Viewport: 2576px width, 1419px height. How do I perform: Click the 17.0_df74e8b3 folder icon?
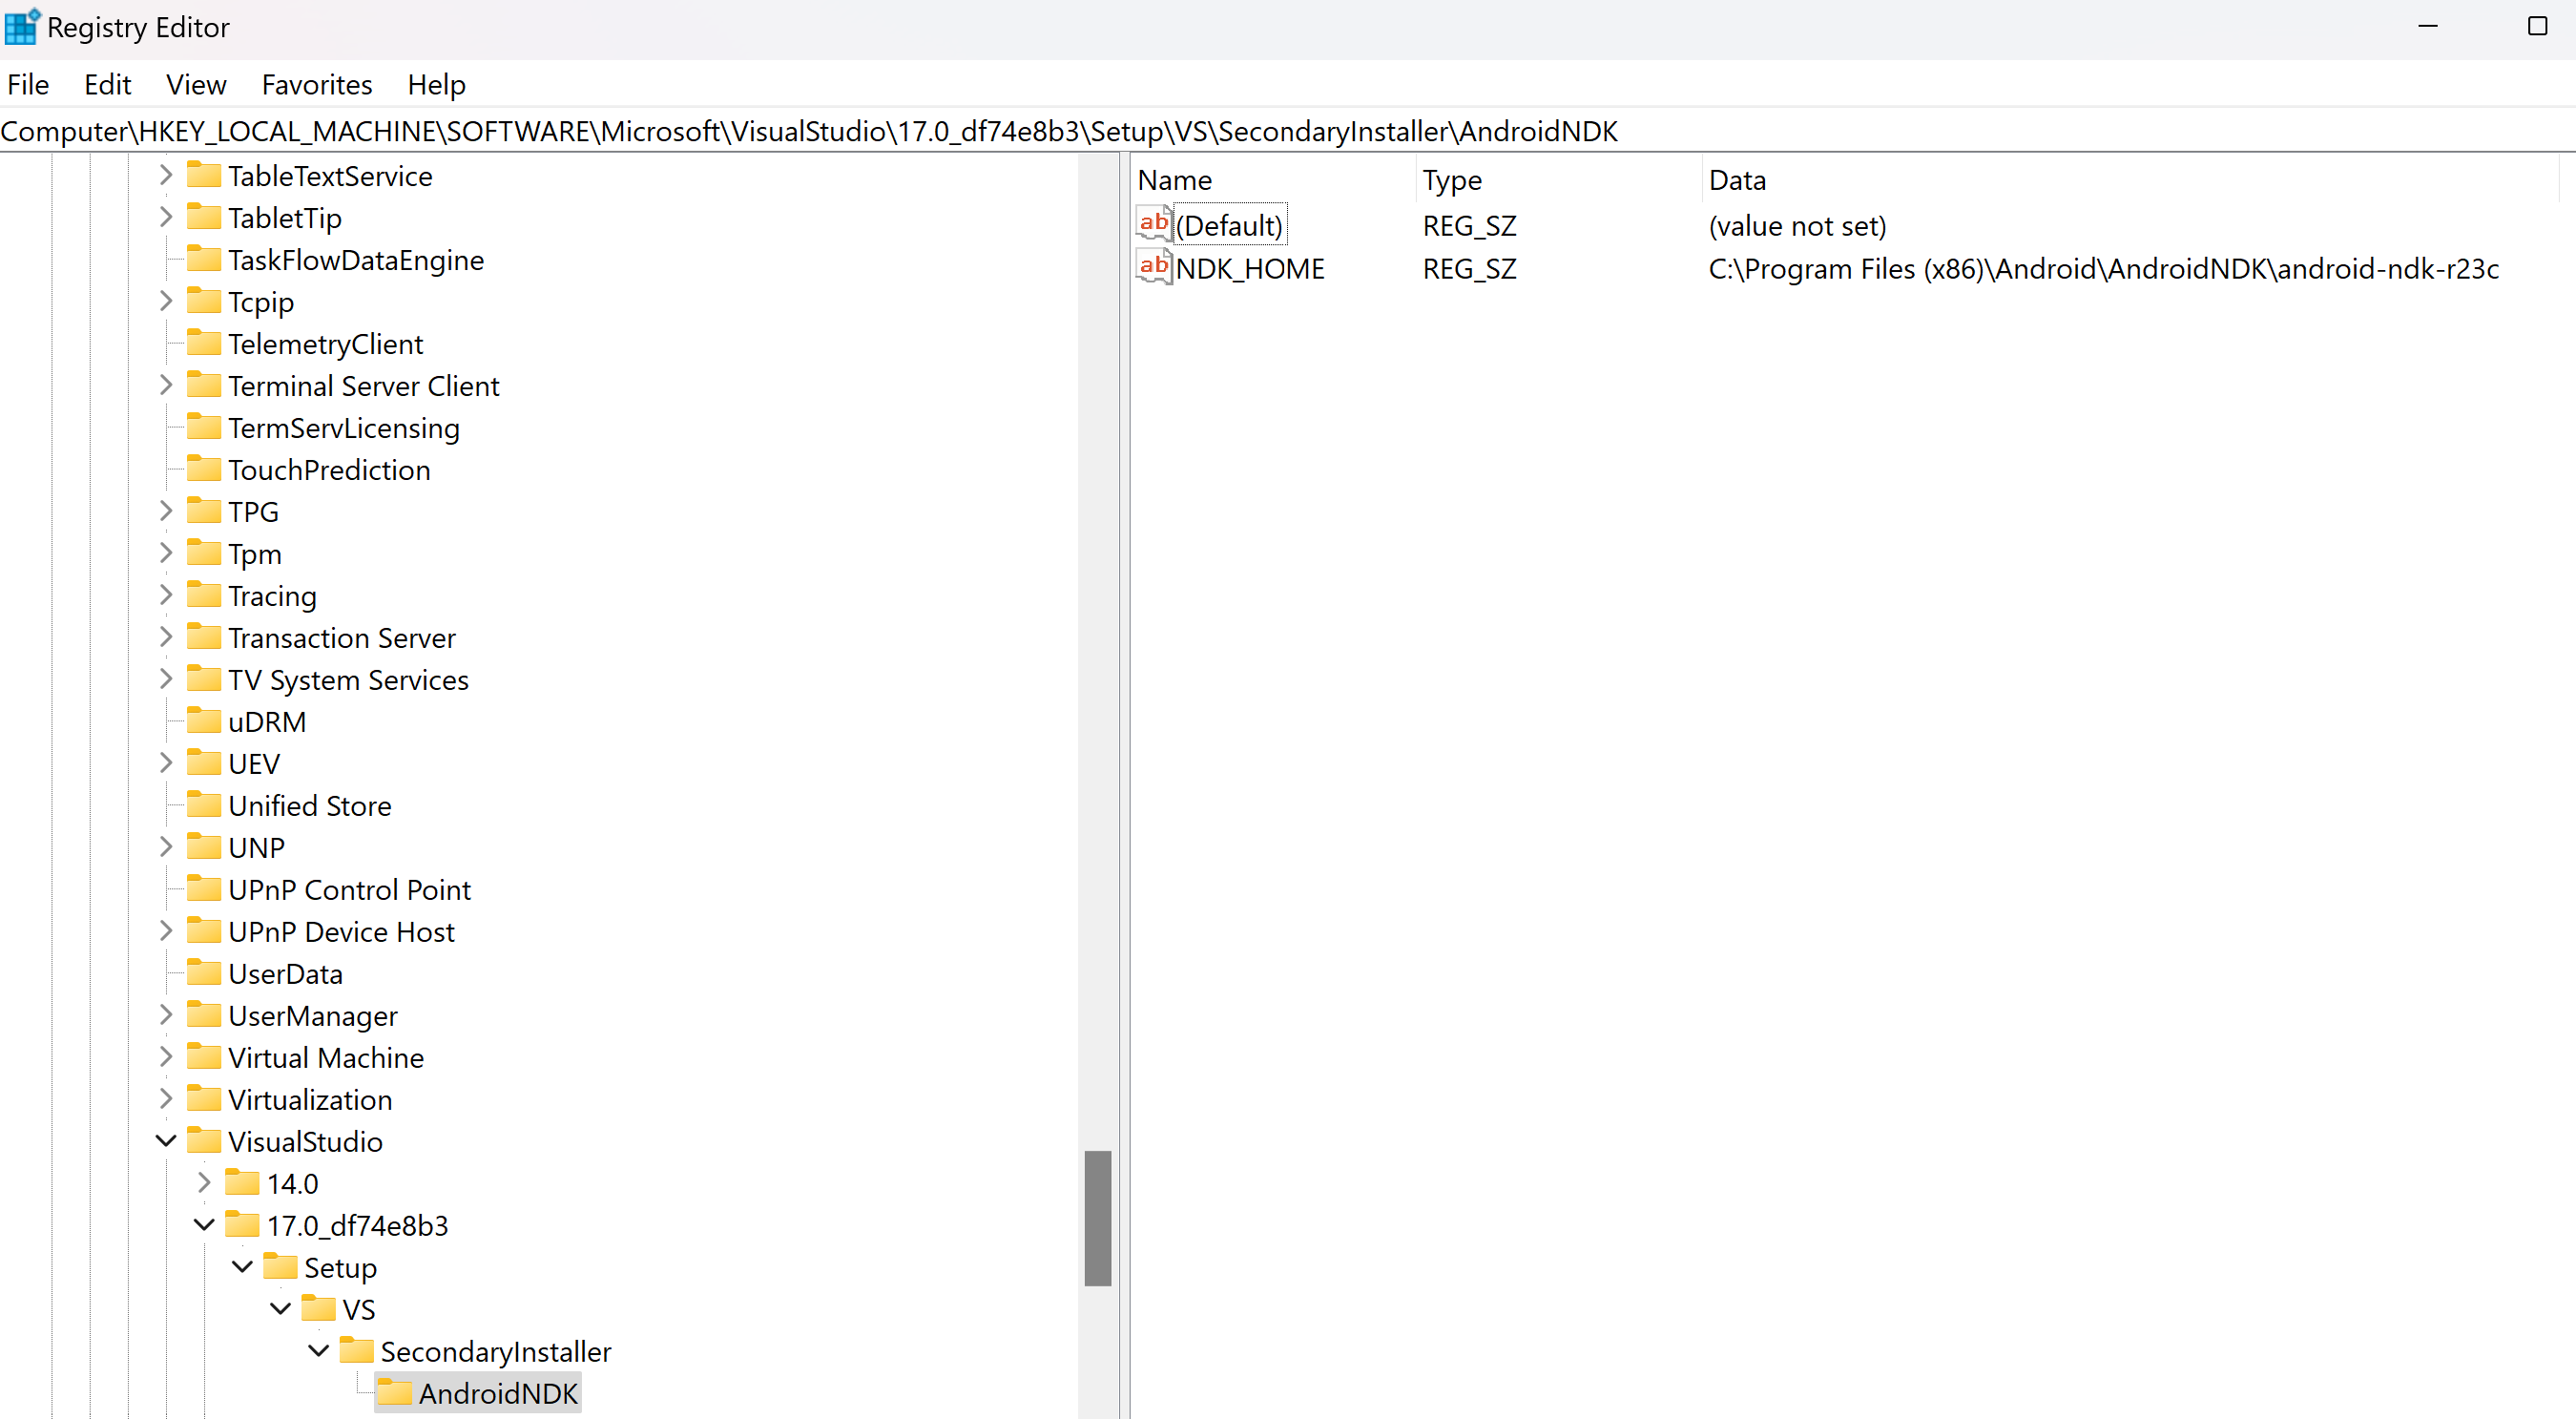[x=242, y=1224]
